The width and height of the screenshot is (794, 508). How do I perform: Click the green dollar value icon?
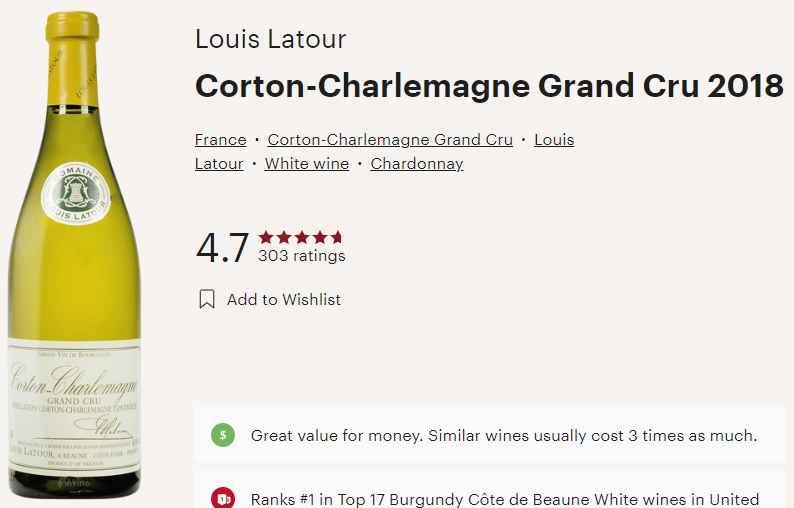[x=223, y=435]
